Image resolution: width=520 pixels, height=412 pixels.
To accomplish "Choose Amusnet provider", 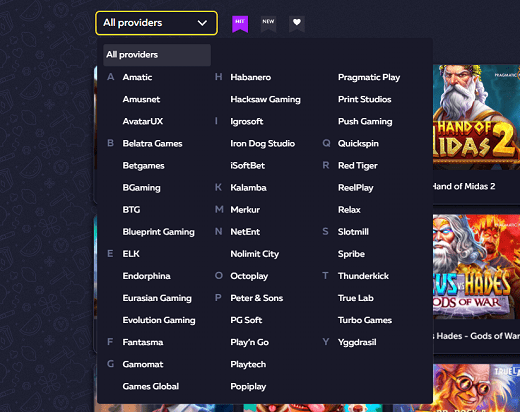I will [141, 99].
